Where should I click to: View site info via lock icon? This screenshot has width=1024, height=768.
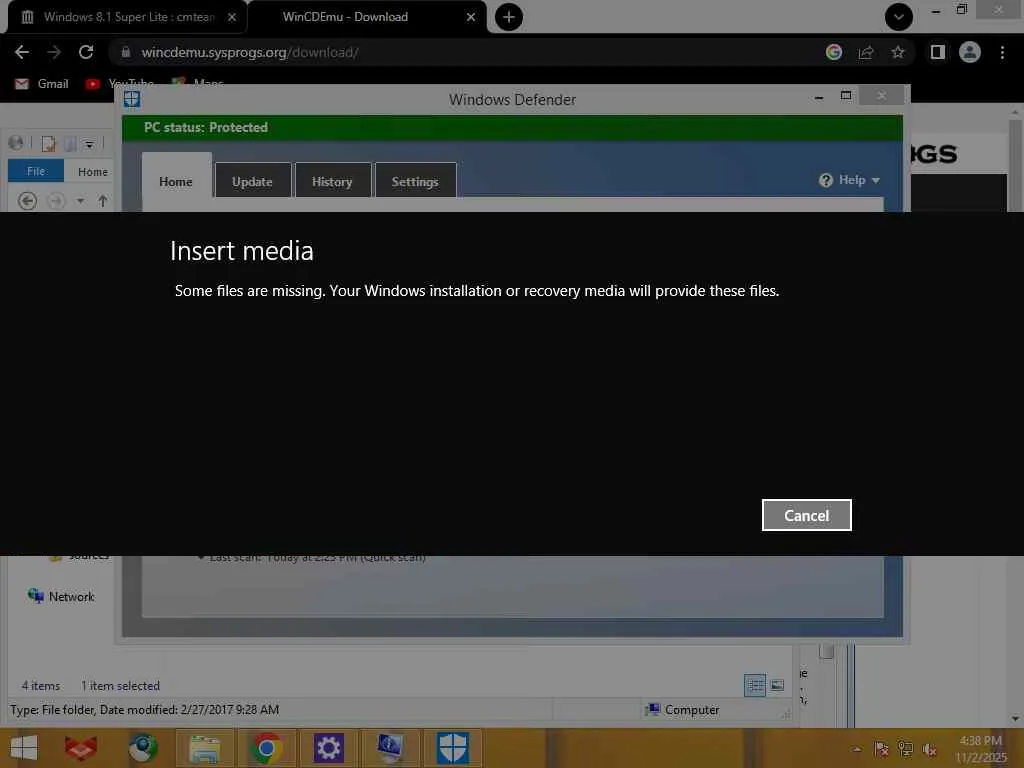coord(125,52)
